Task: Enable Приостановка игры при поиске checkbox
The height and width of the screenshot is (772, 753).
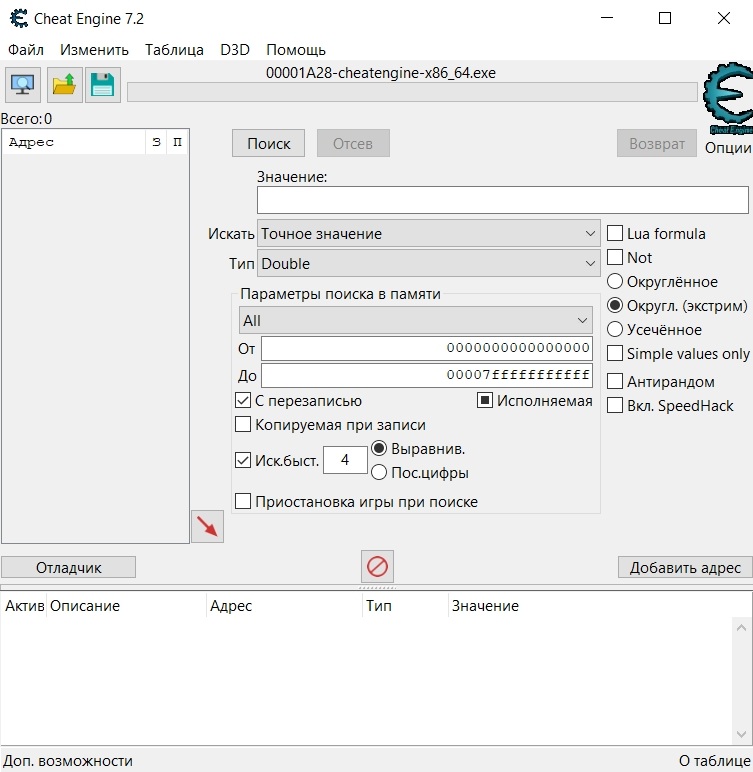Action: pos(243,501)
